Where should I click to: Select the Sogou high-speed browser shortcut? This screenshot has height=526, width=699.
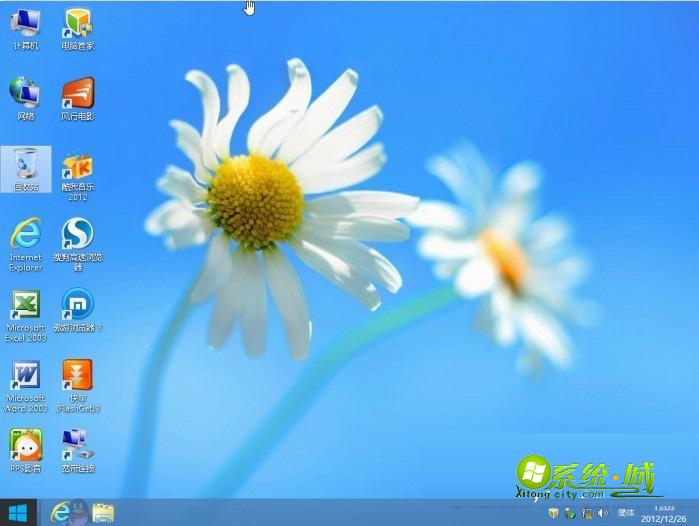coord(78,244)
